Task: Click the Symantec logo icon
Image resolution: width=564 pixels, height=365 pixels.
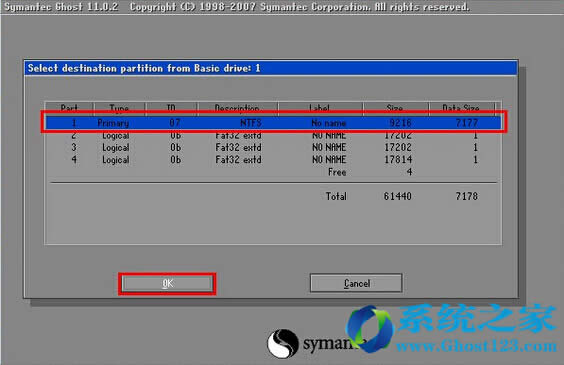Action: (283, 343)
